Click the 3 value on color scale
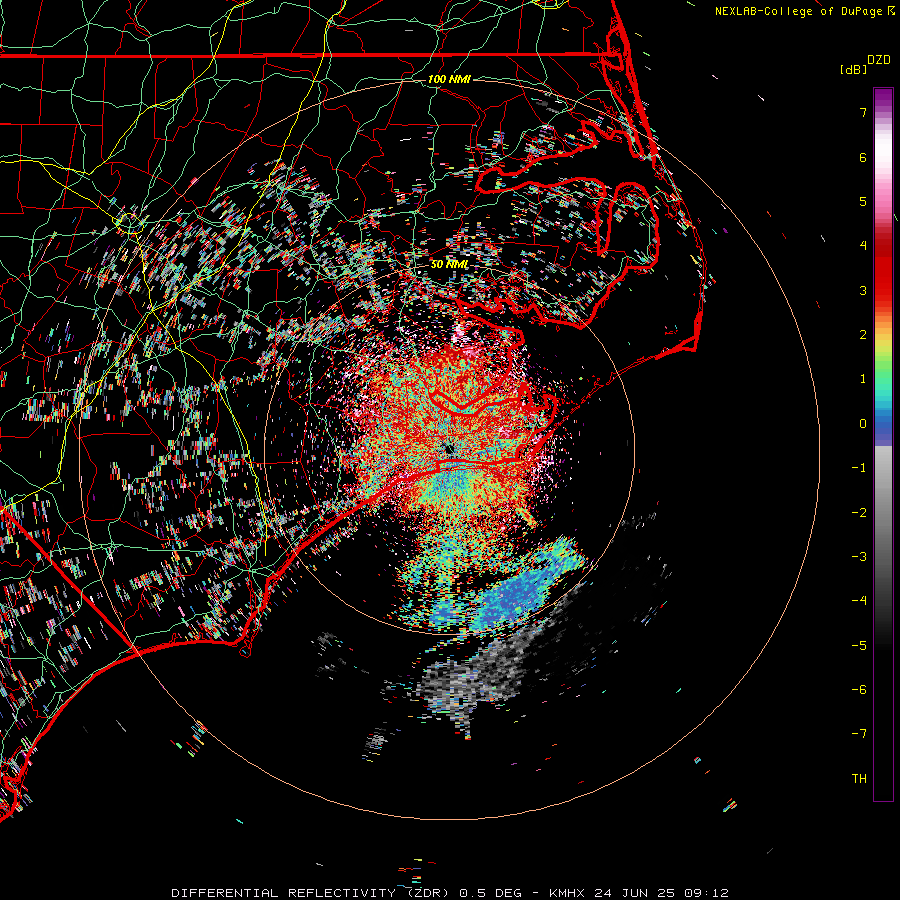Image resolution: width=900 pixels, height=900 pixels. tap(863, 290)
